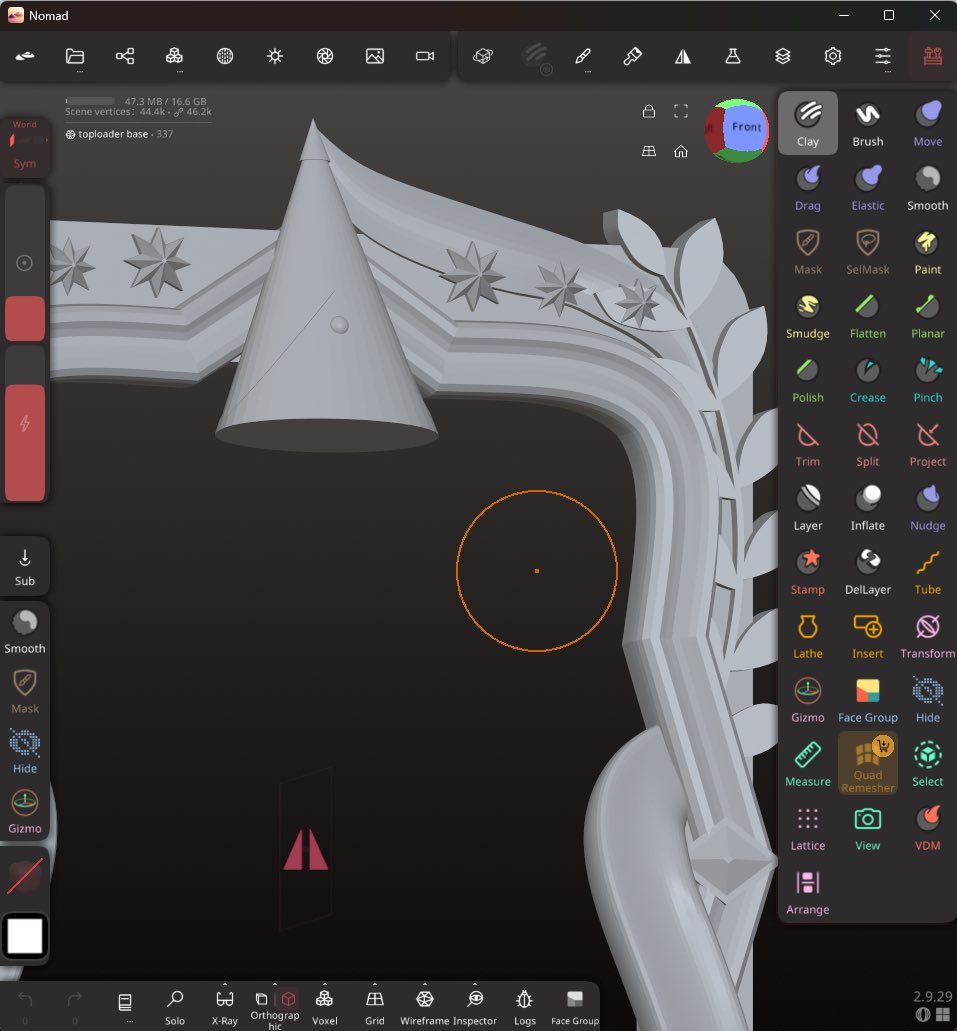This screenshot has height=1031, width=957.
Task: Select the Measure tool
Action: click(808, 763)
